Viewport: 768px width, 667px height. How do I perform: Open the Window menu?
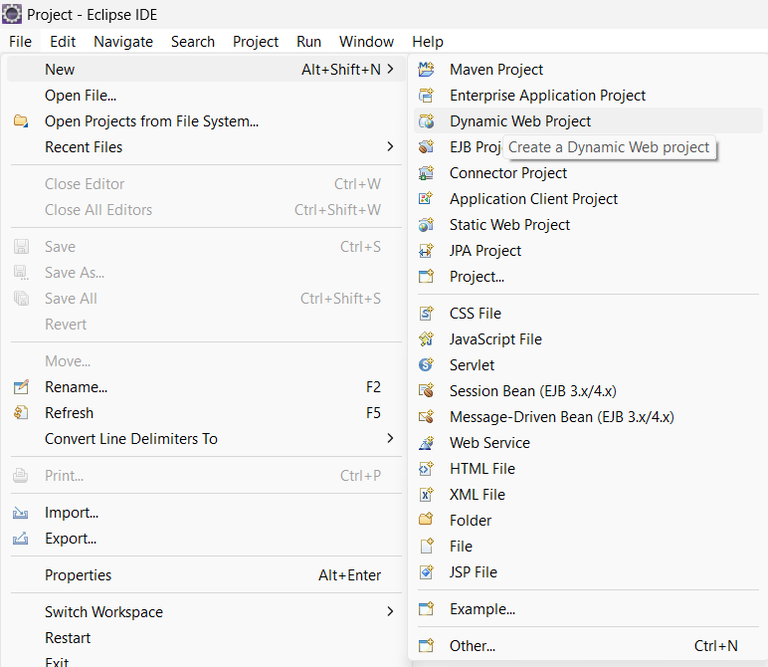click(x=366, y=41)
